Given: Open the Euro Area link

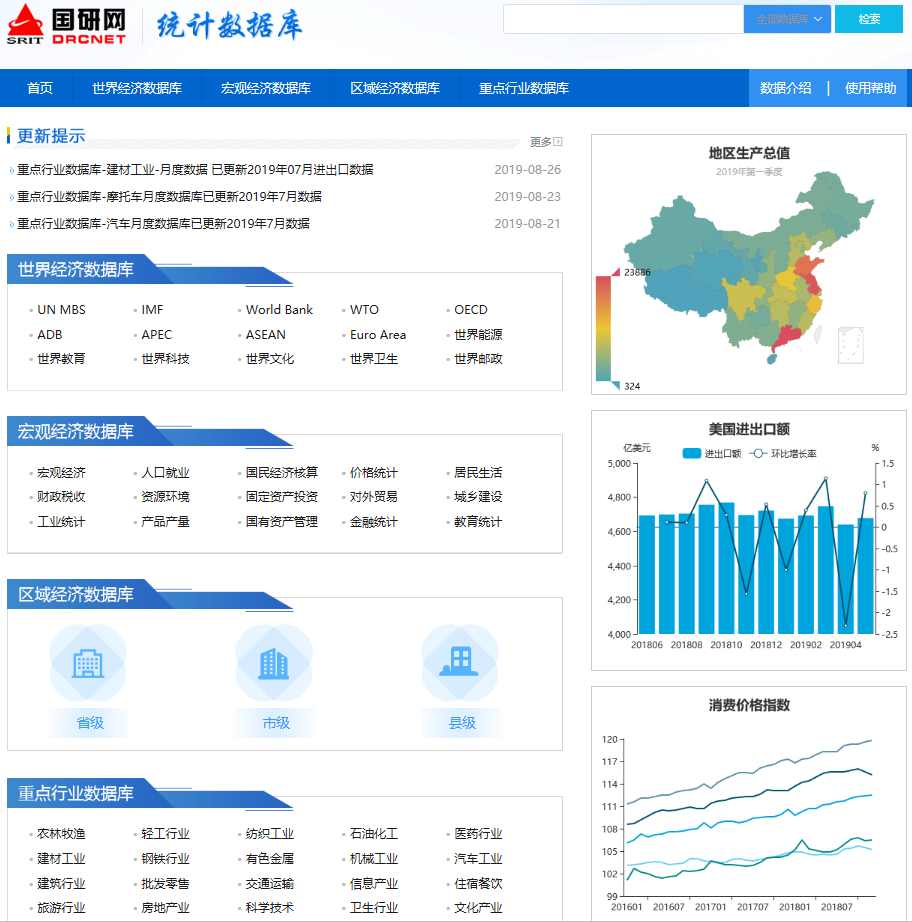Looking at the screenshot, I should click(378, 335).
